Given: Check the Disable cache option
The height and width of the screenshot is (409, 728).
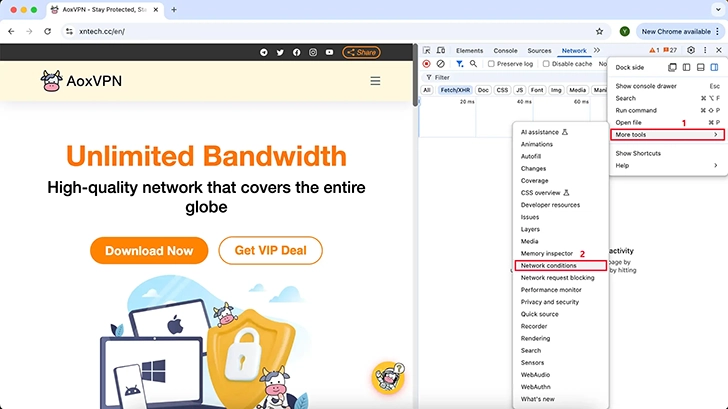Looking at the screenshot, I should pos(546,63).
